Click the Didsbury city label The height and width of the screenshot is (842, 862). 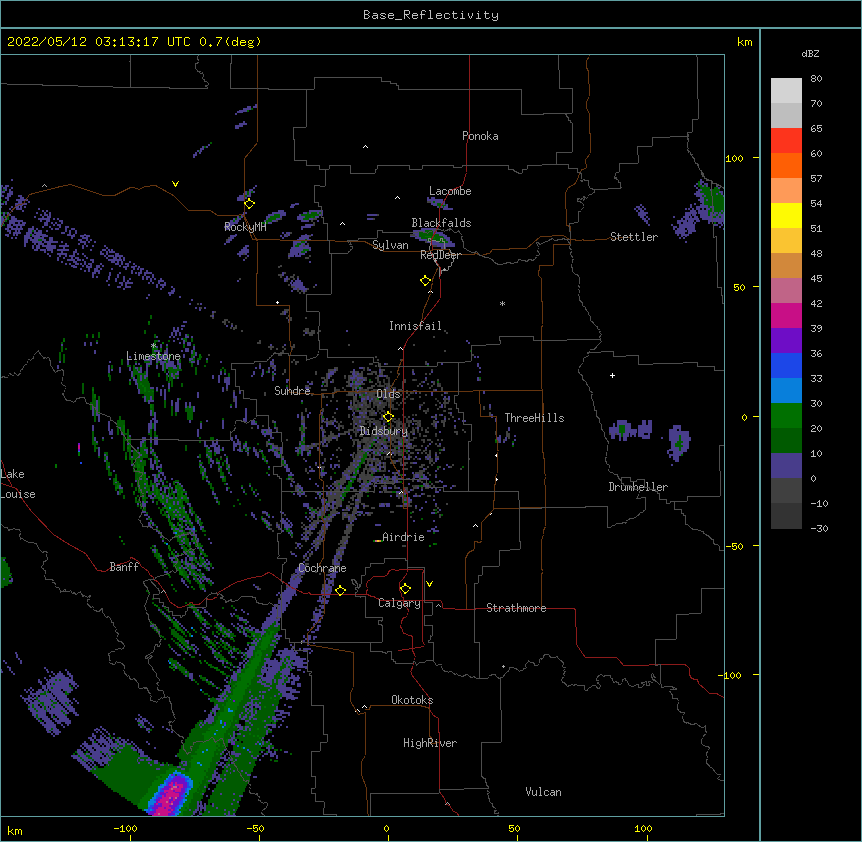[x=384, y=431]
